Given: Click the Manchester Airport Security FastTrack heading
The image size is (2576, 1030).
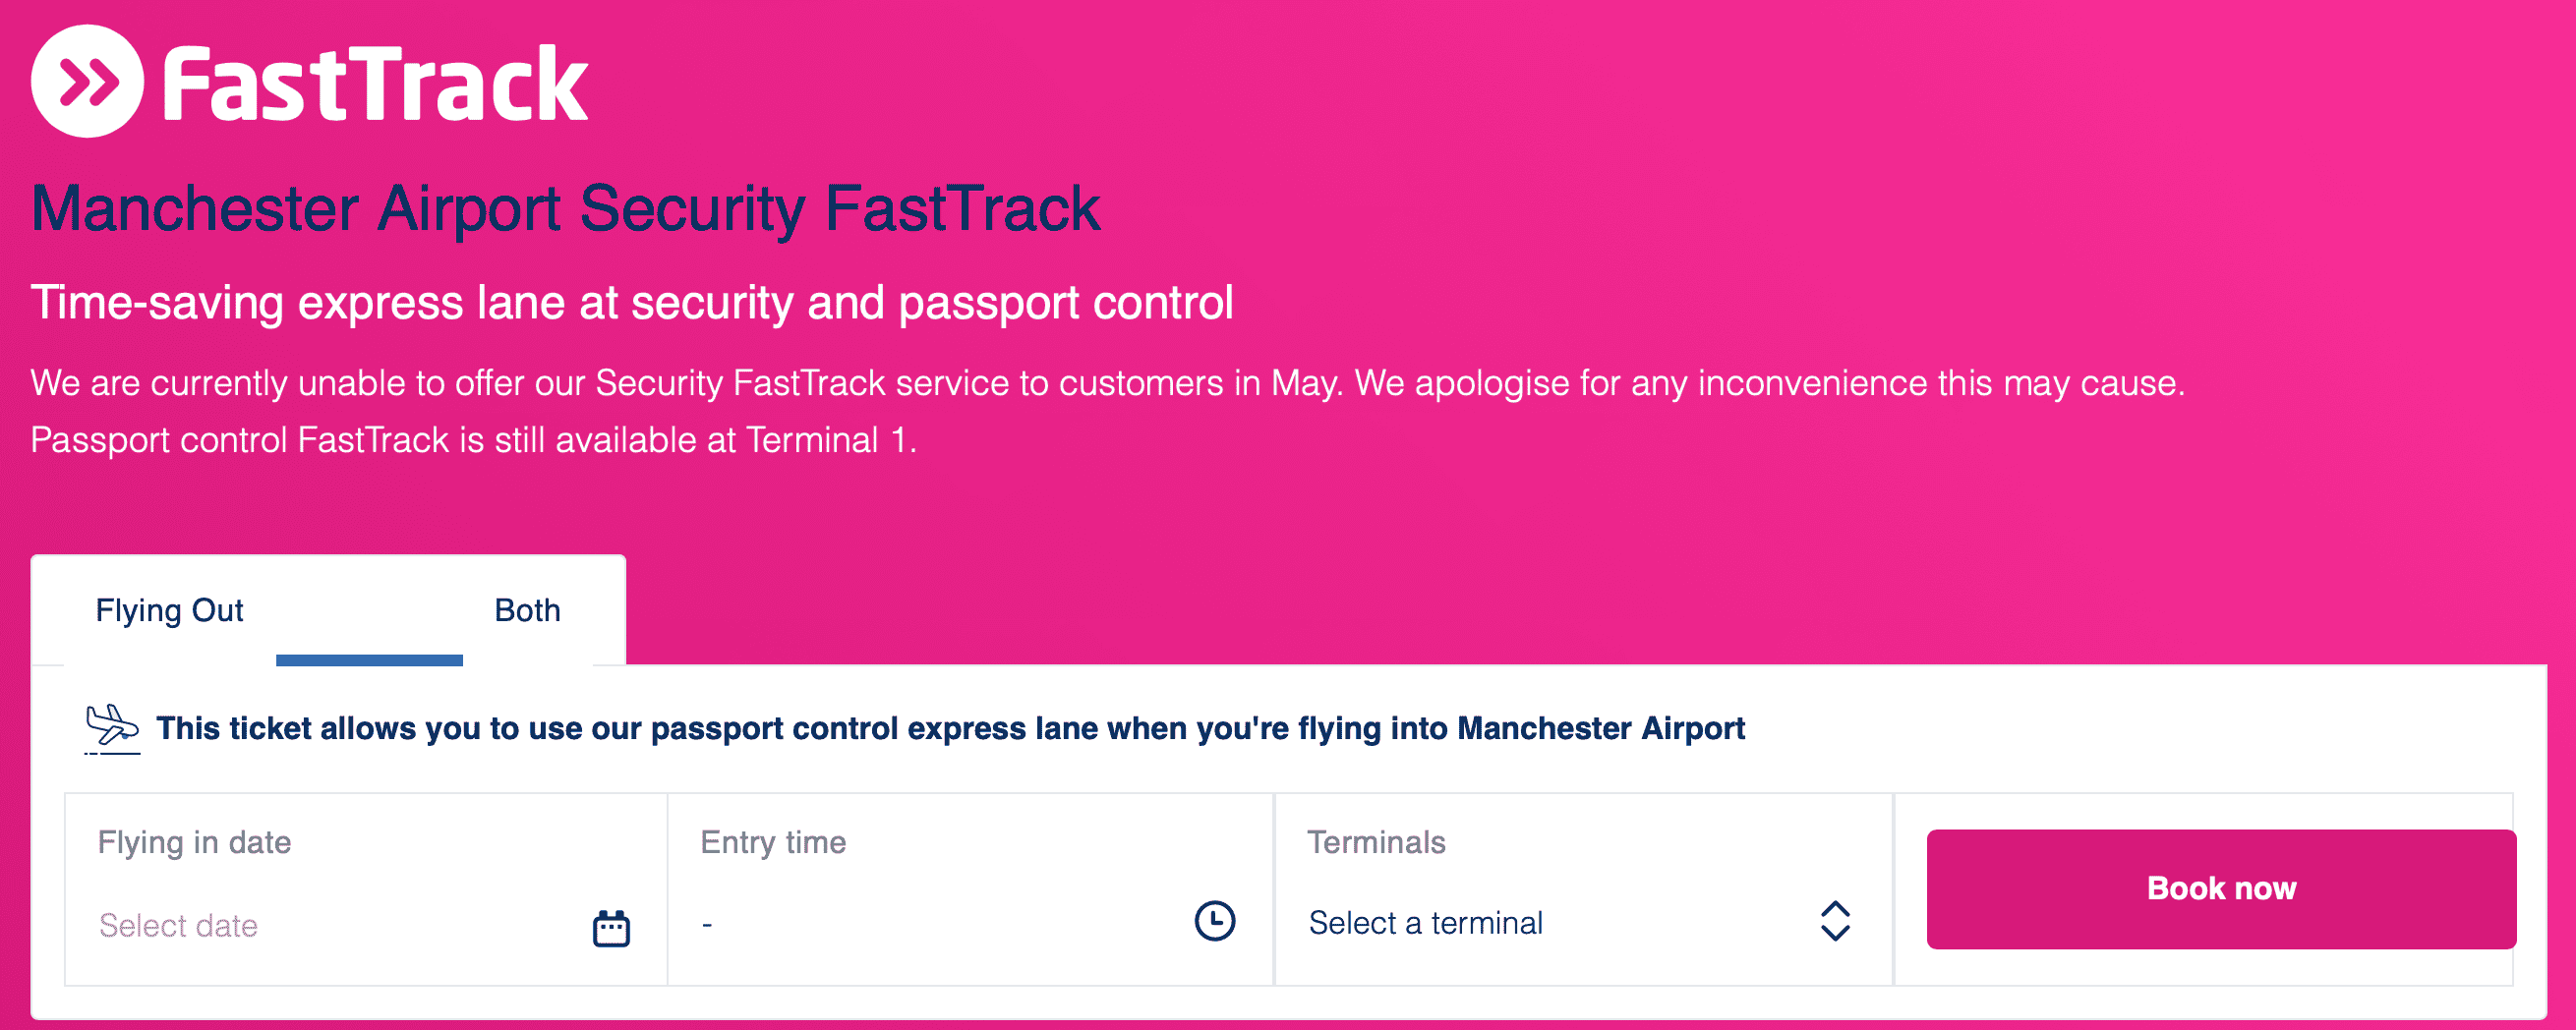Looking at the screenshot, I should pyautogui.click(x=566, y=209).
